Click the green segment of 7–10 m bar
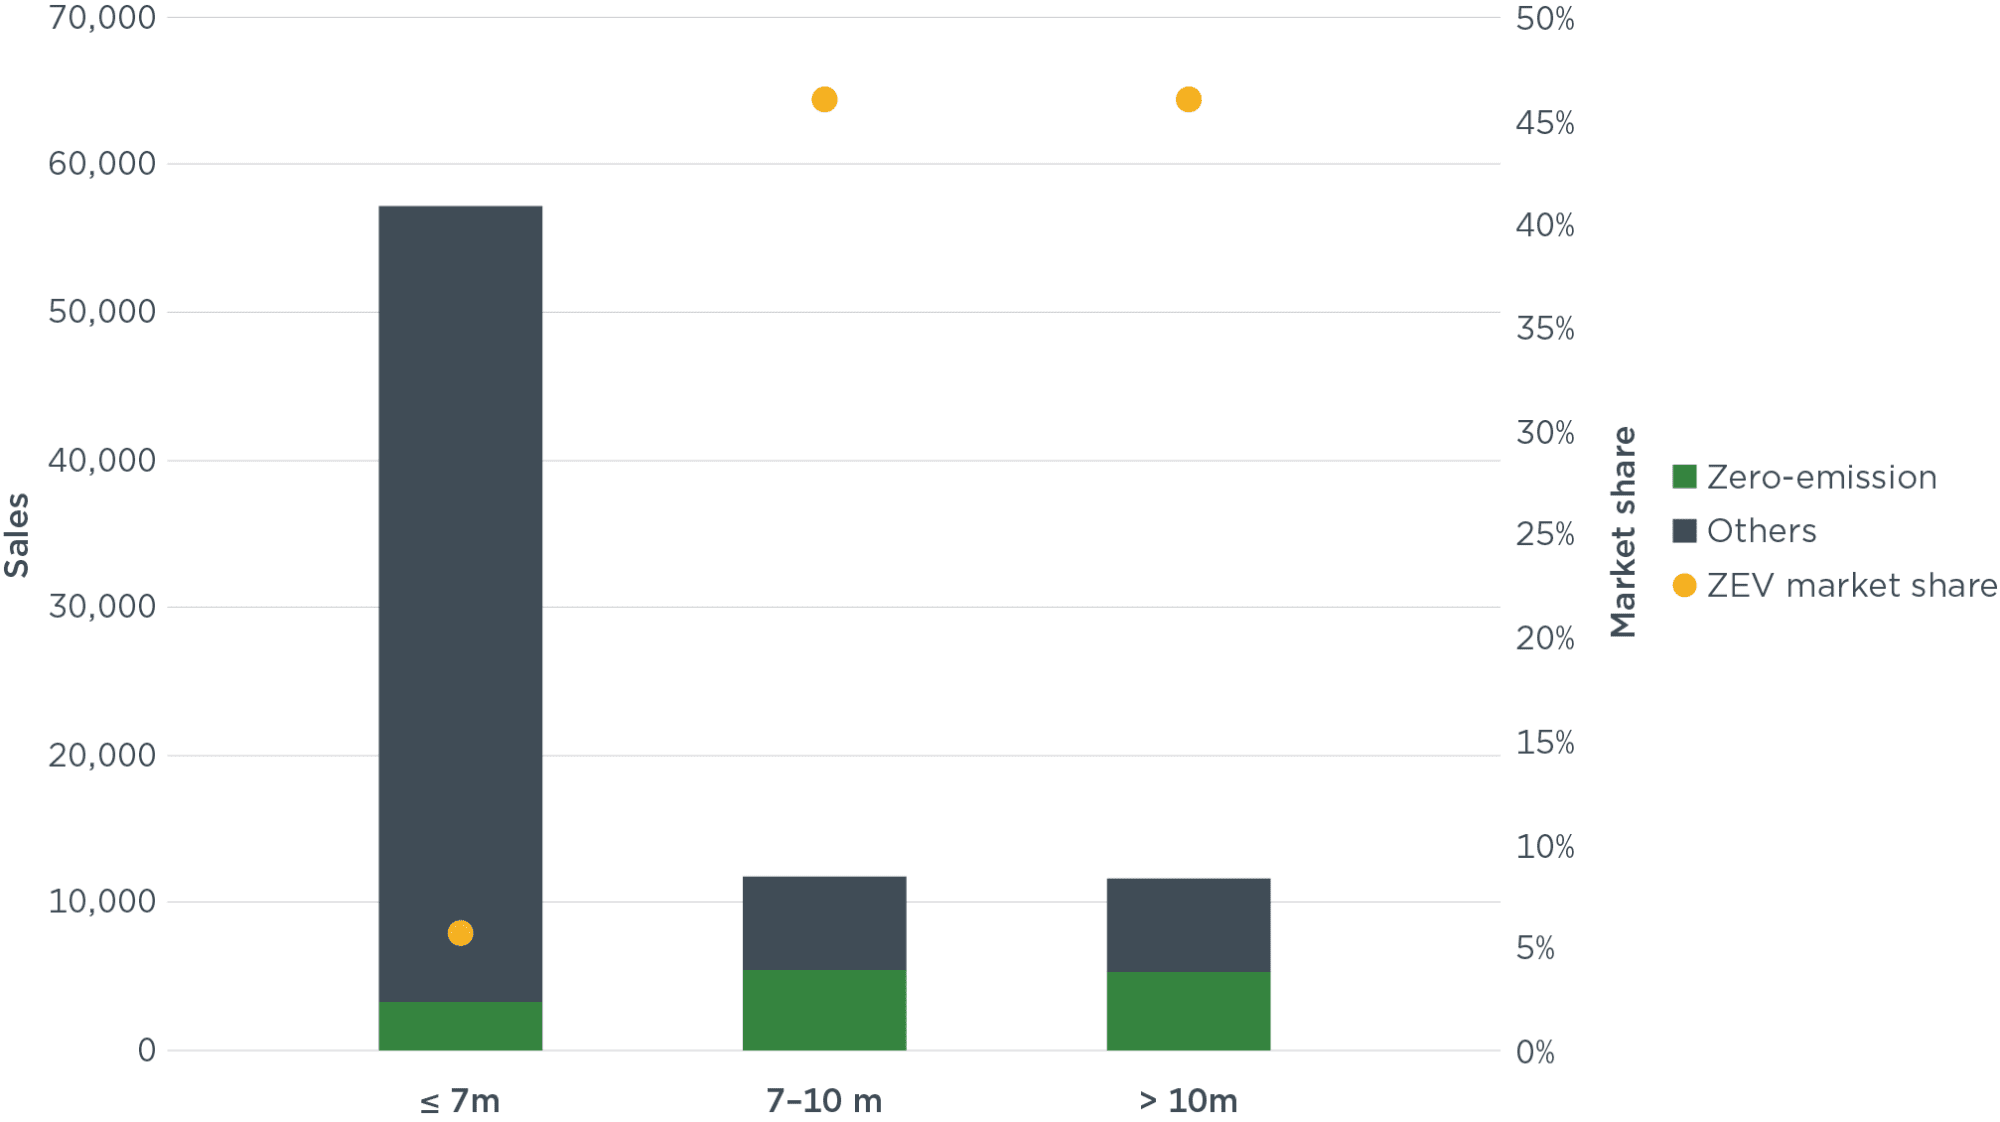The width and height of the screenshot is (2000, 1122). coord(824,1010)
